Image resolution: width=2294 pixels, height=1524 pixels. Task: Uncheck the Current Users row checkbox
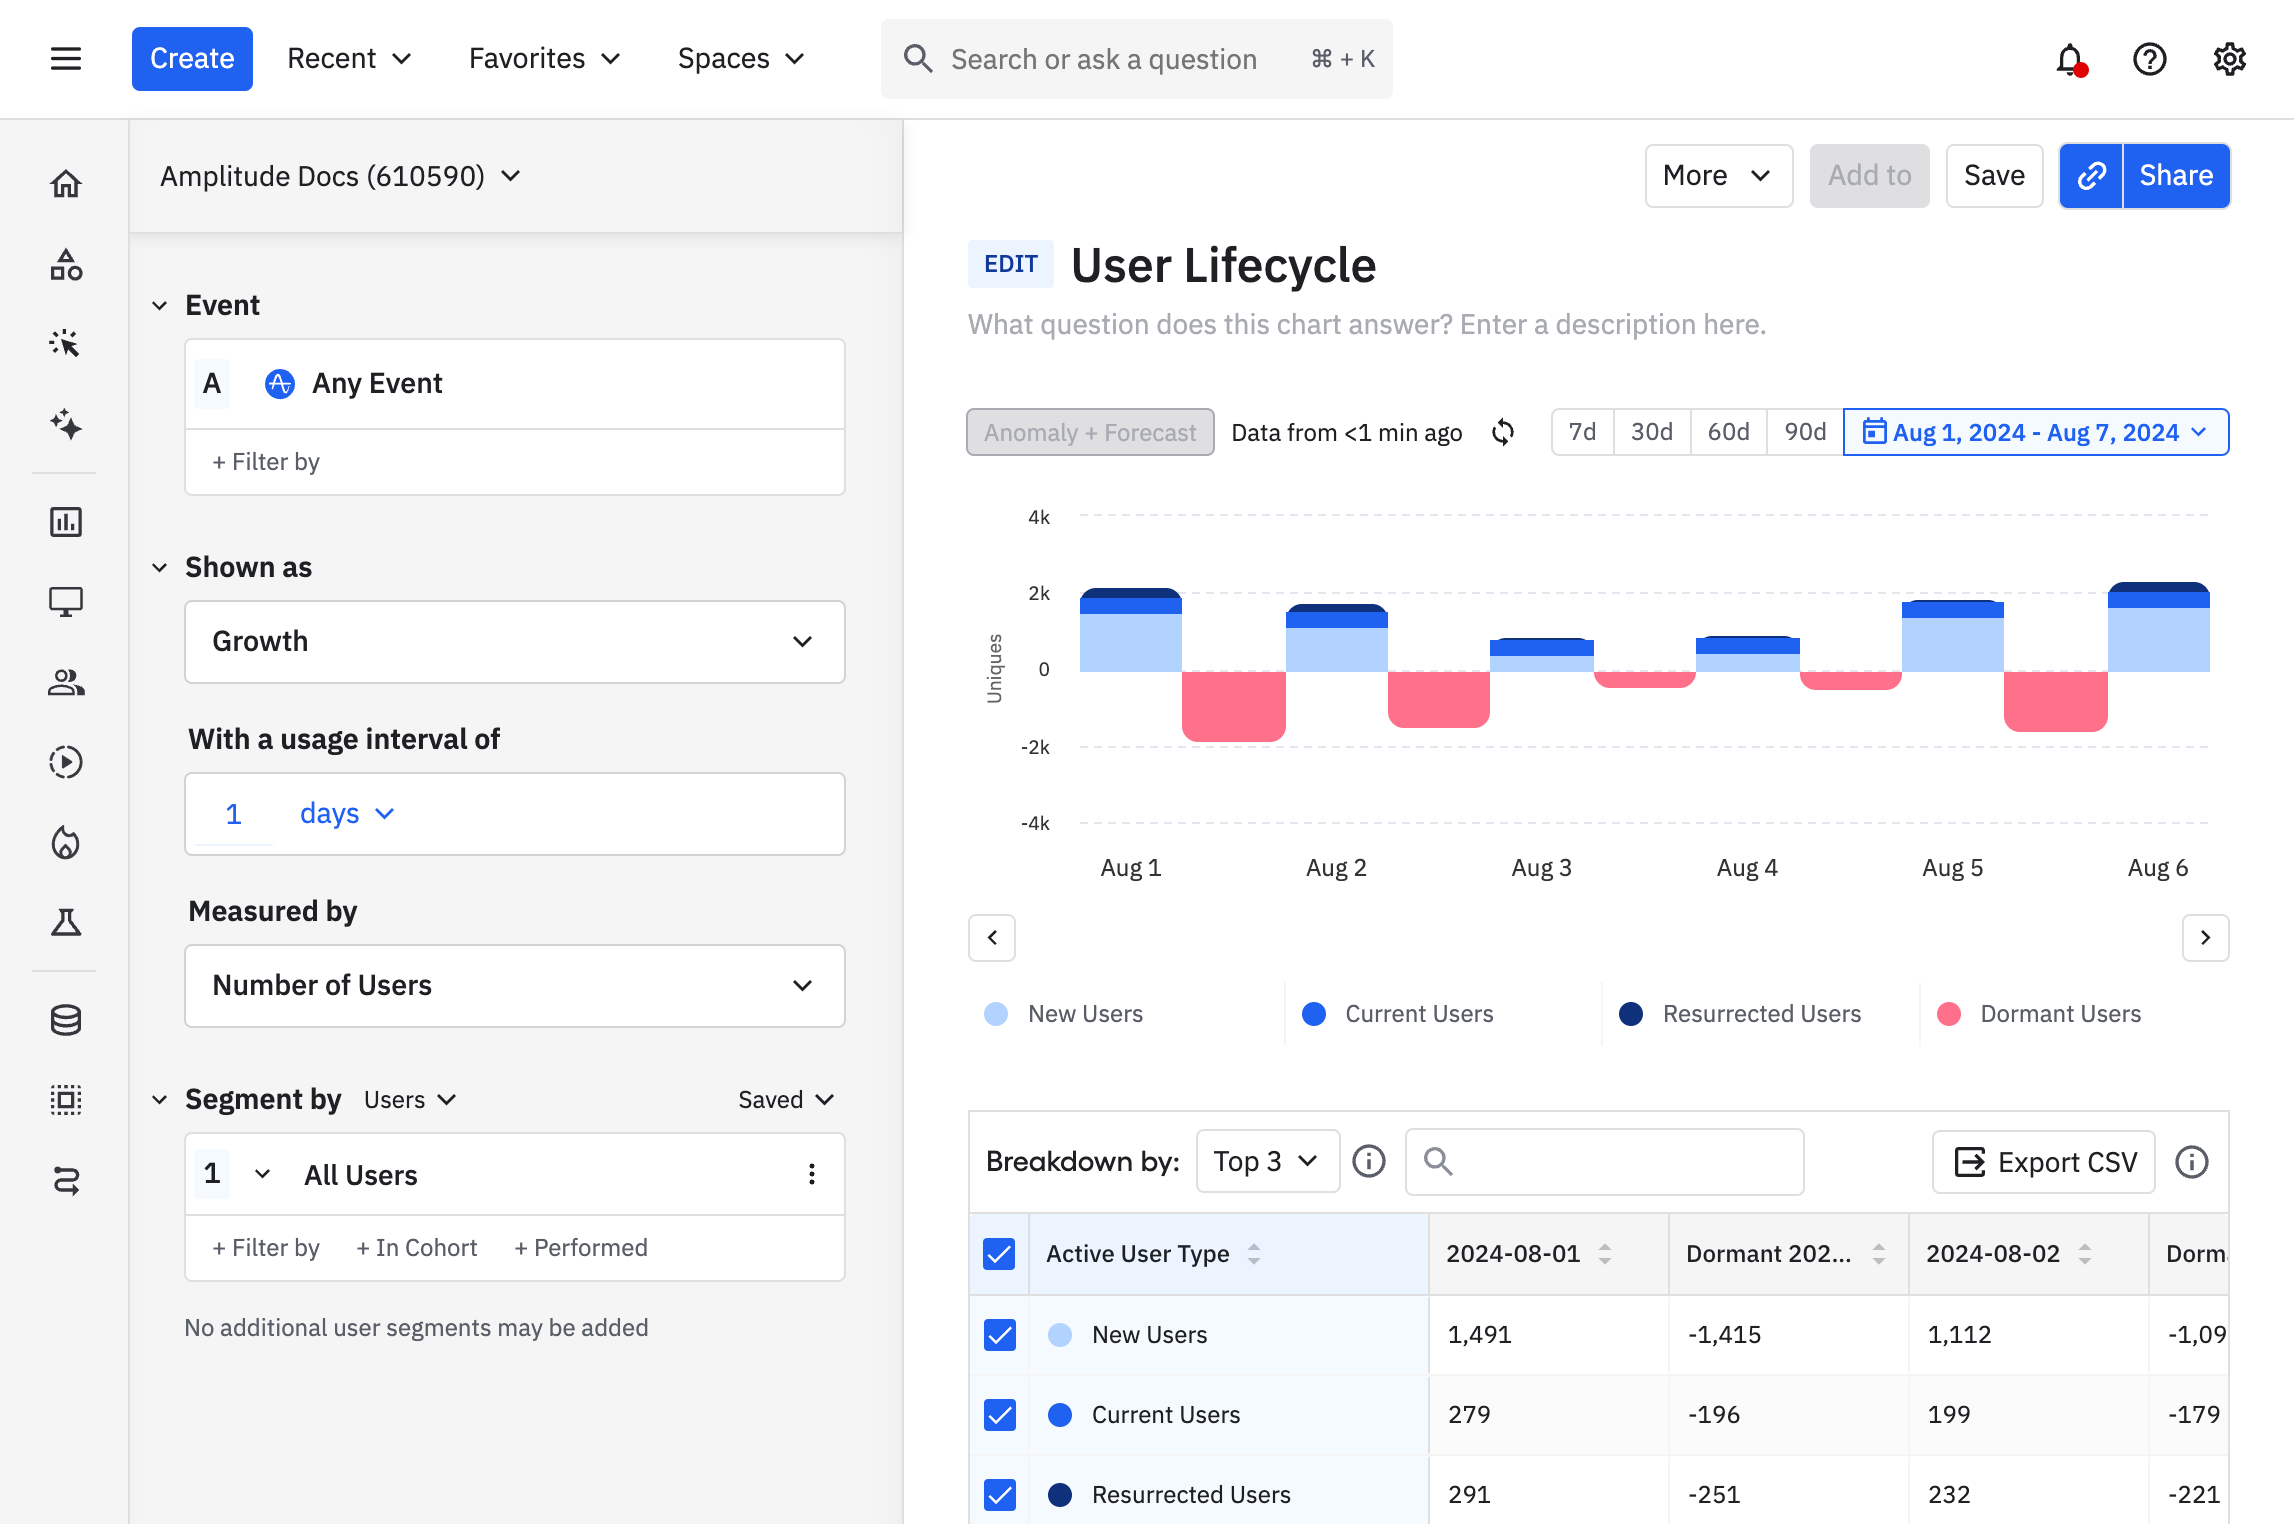[999, 1414]
